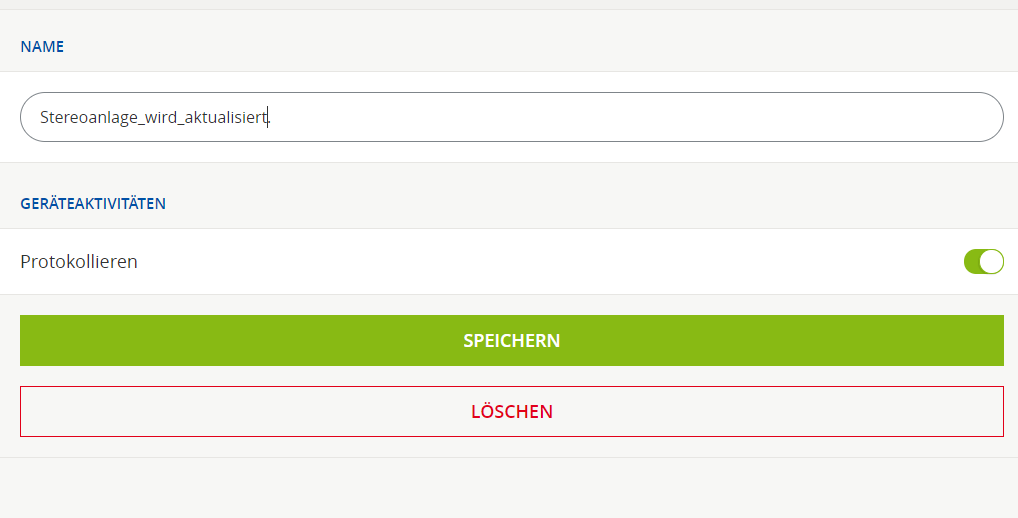Click the red Löschen button
This screenshot has width=1018, height=518.
pos(511,411)
